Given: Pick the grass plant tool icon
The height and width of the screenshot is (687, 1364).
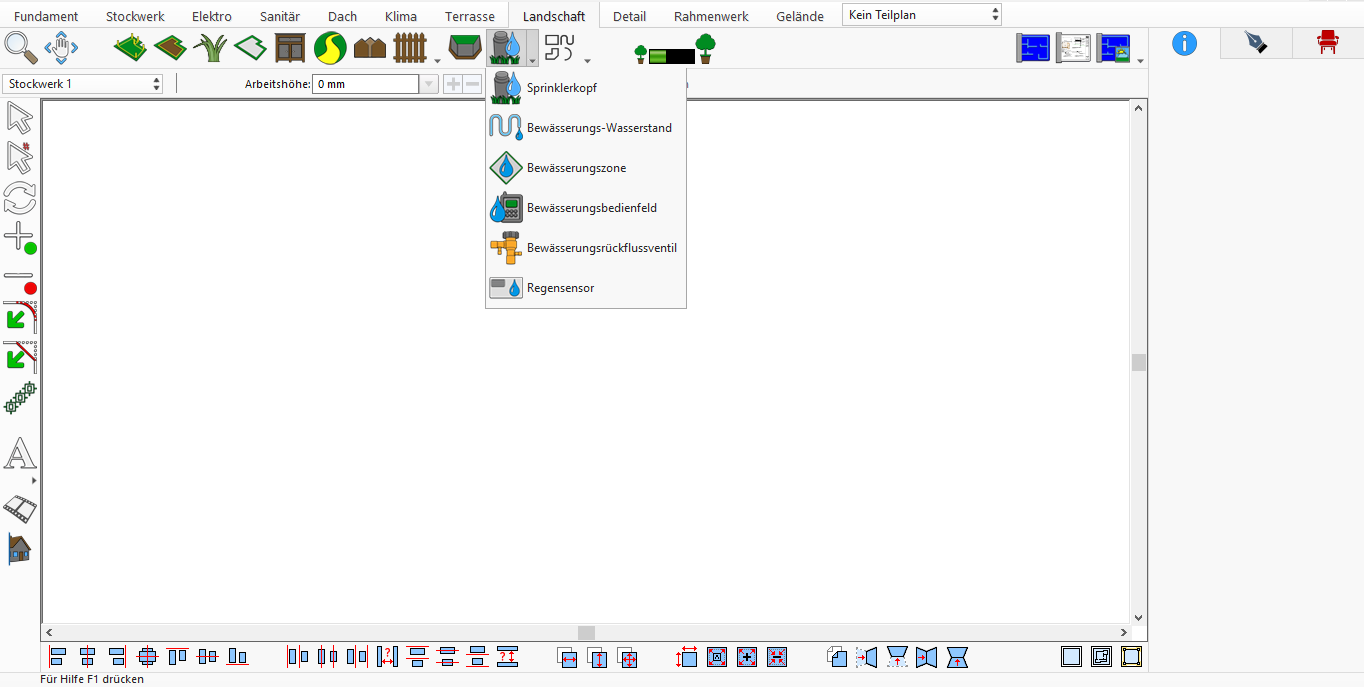Looking at the screenshot, I should pyautogui.click(x=210, y=47).
